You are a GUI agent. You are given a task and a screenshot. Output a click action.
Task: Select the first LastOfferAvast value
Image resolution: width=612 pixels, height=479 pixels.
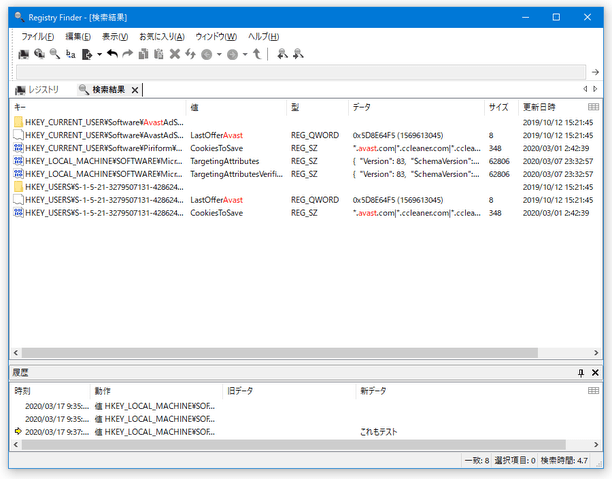(217, 135)
